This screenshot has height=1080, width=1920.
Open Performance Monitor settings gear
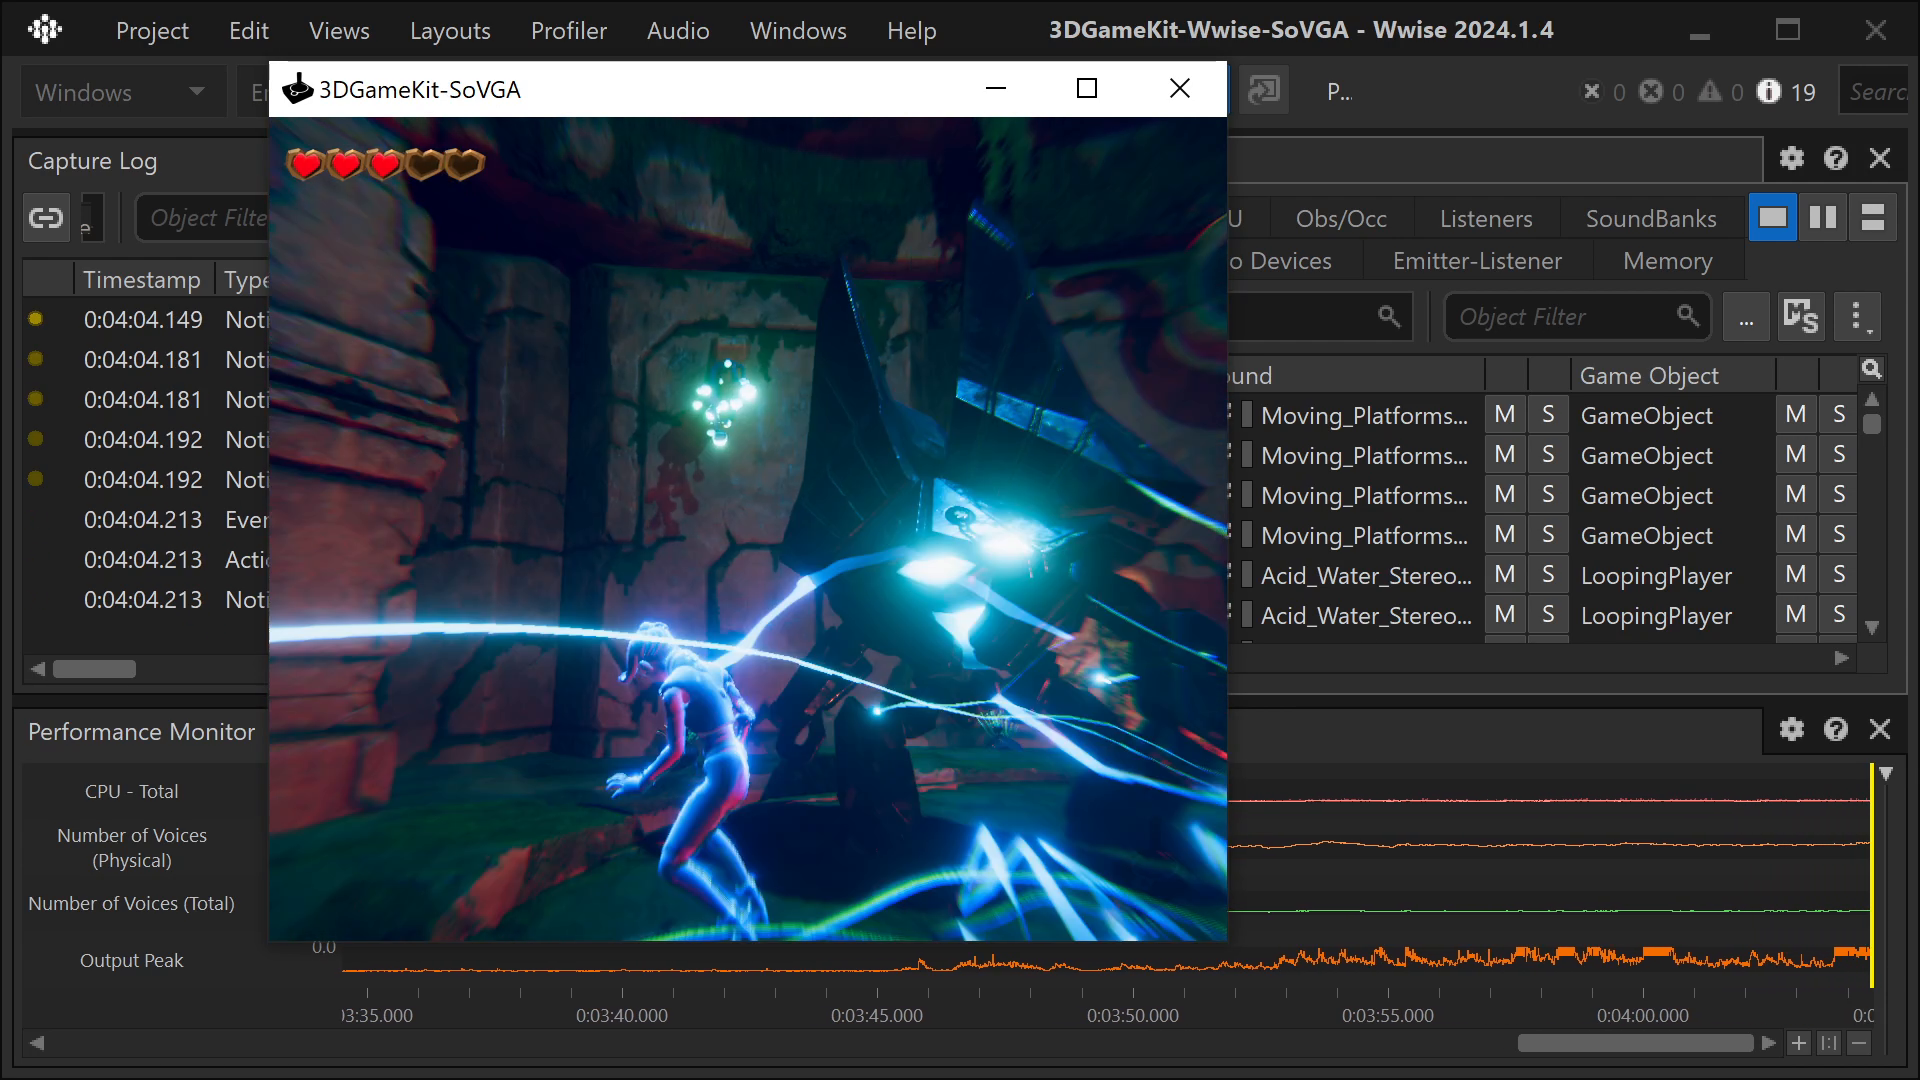1792,729
